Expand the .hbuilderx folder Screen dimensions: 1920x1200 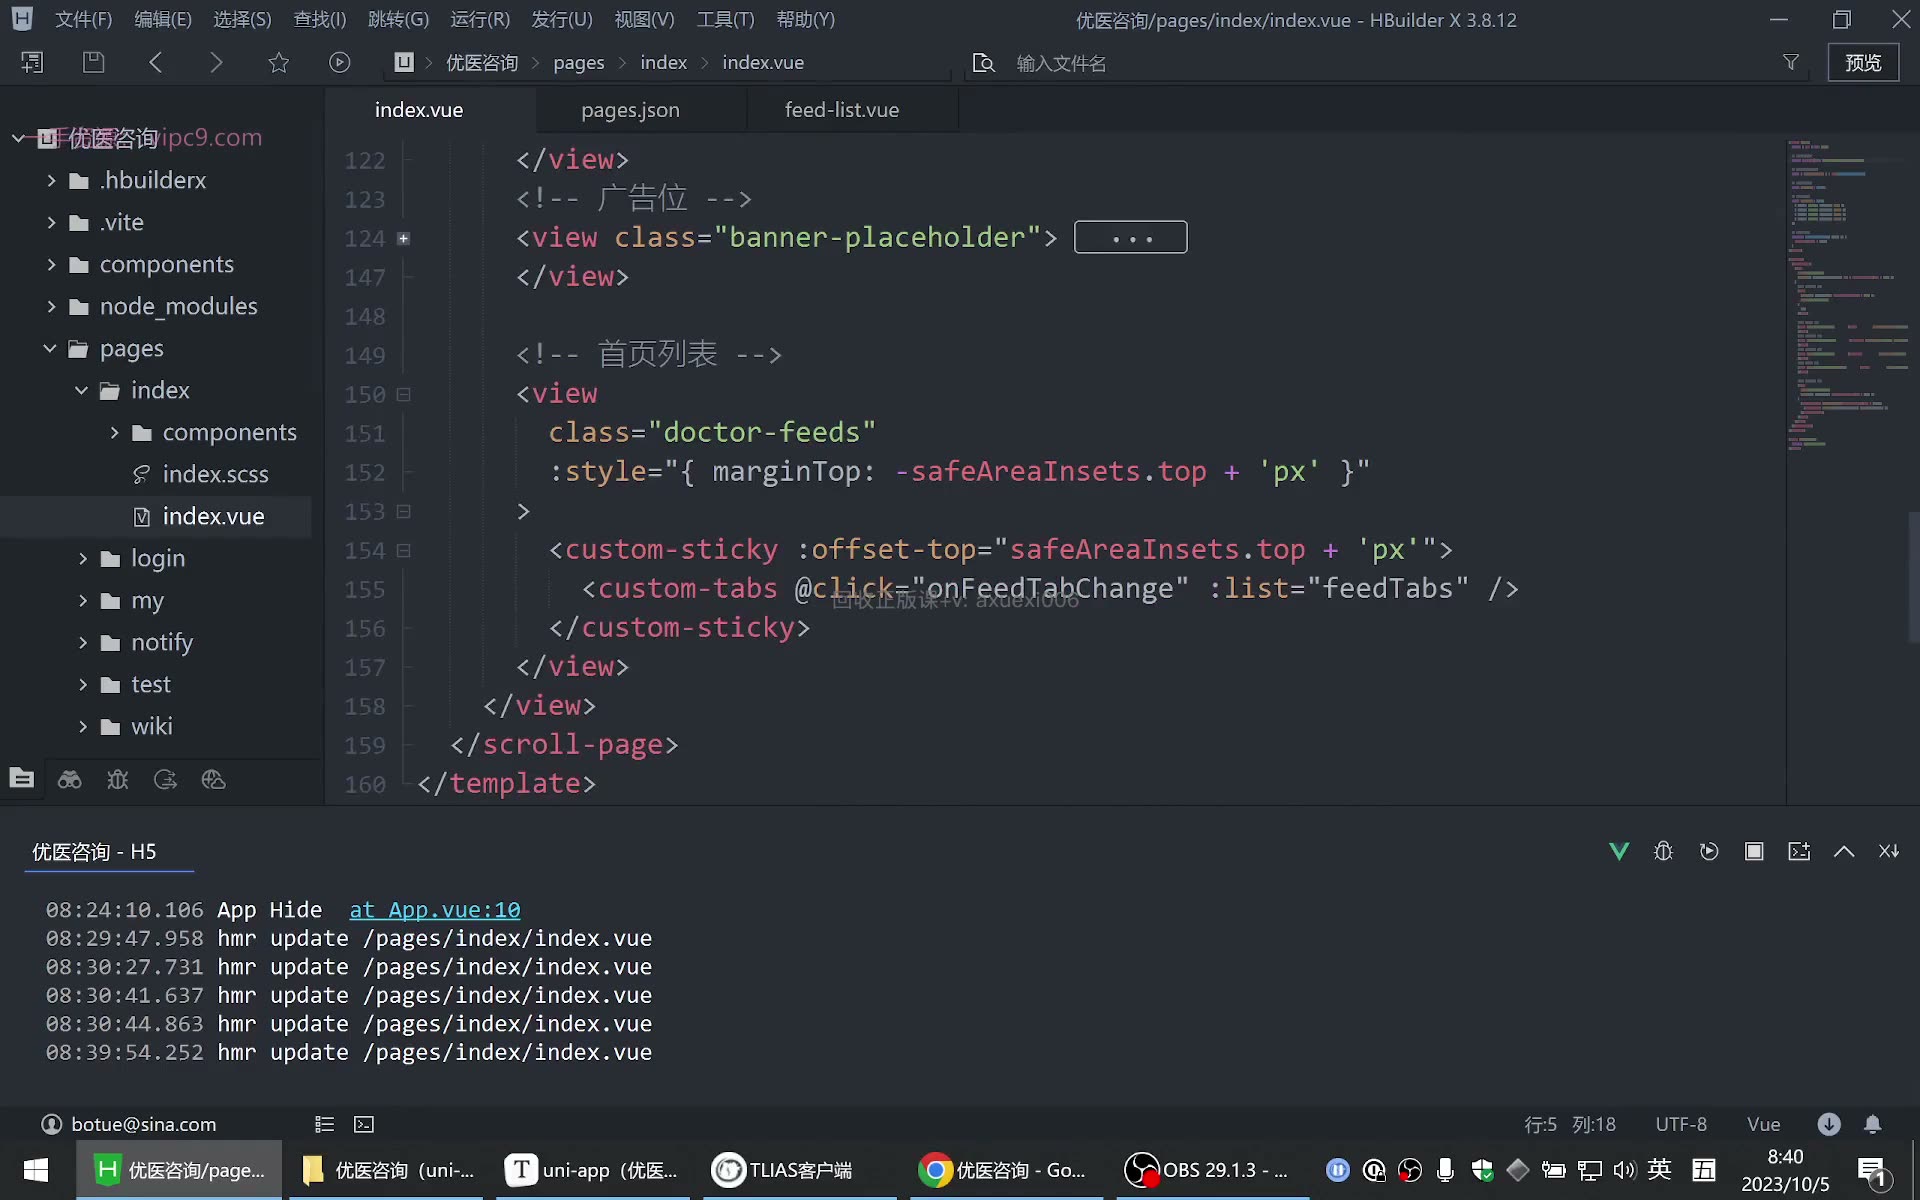(x=51, y=180)
